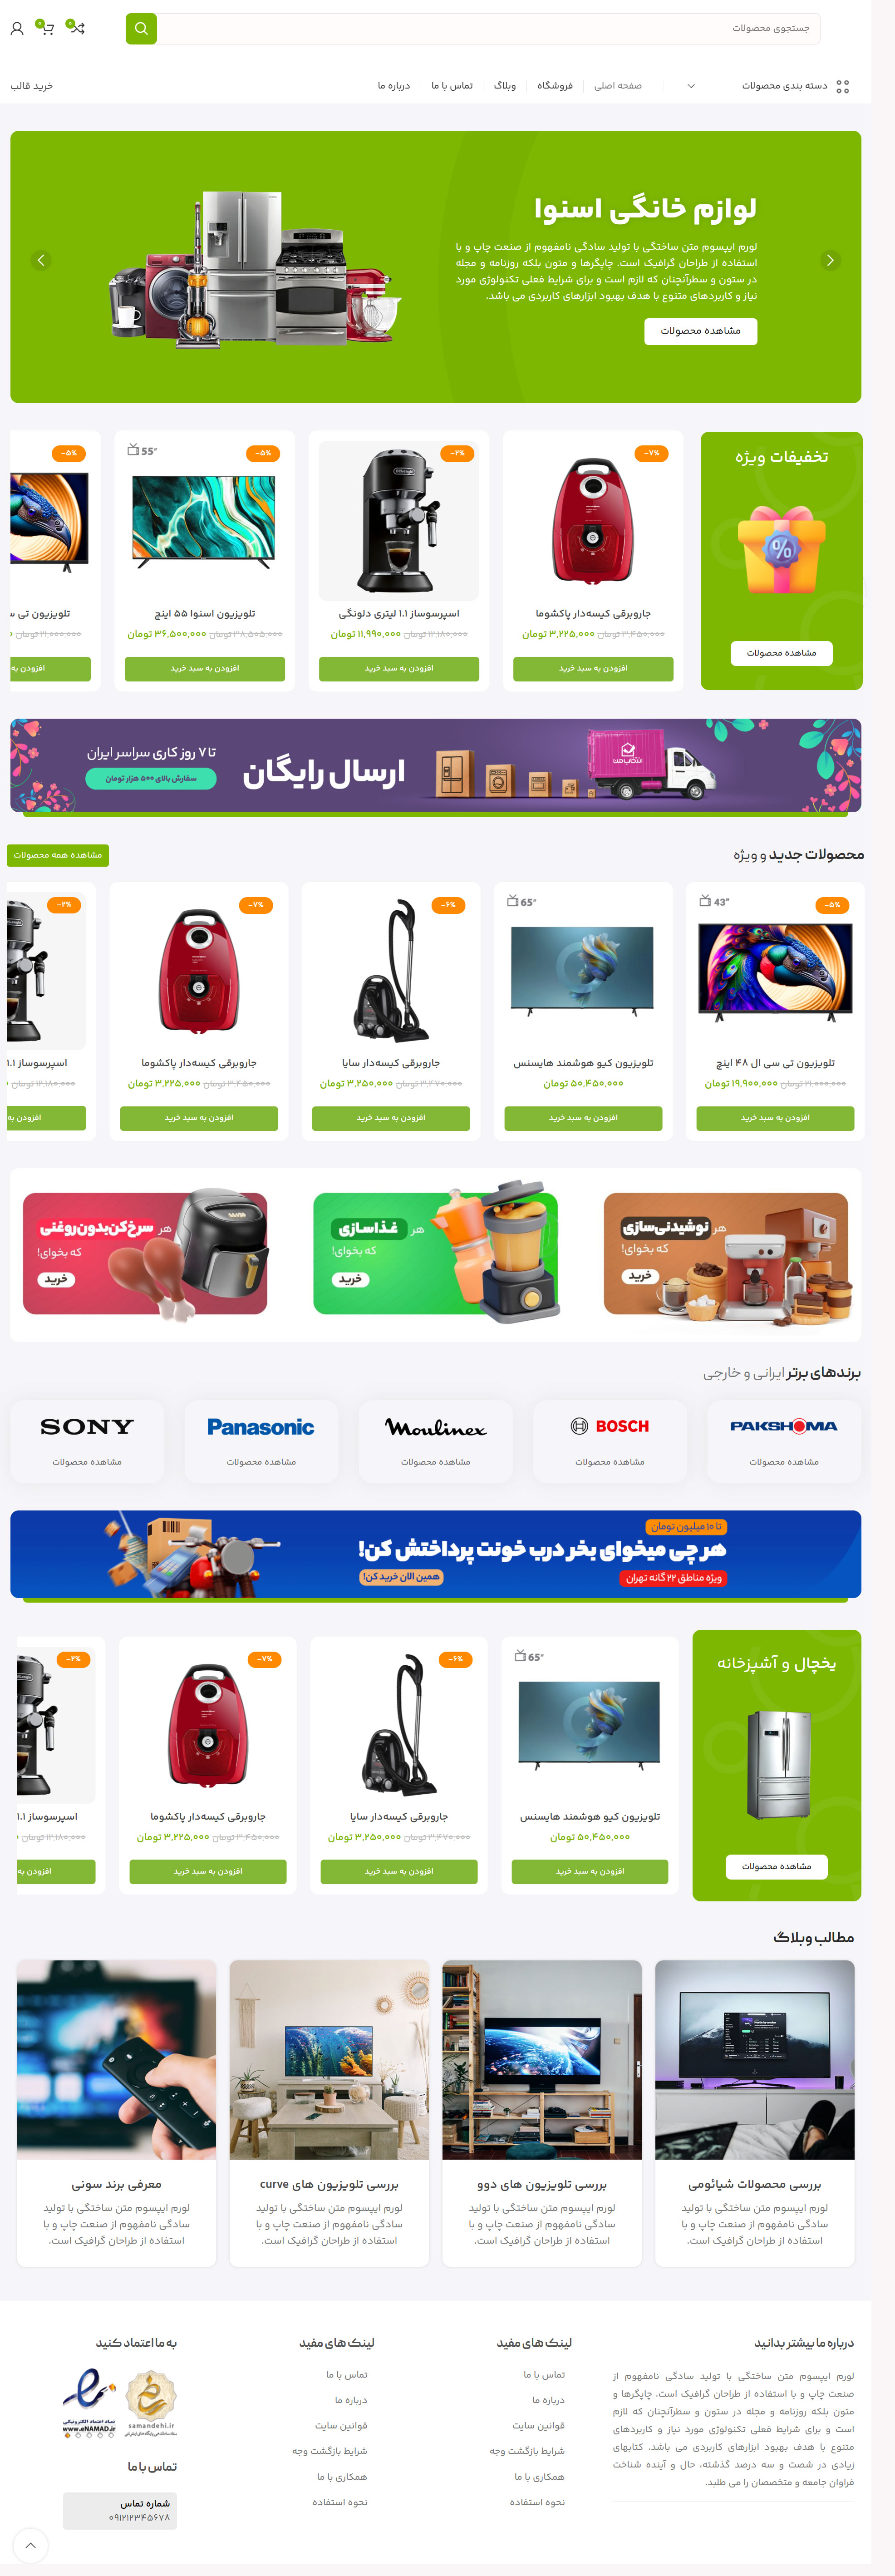This screenshot has width=895, height=2576.
Task: Click the خرید قالب link
Action: (32, 86)
